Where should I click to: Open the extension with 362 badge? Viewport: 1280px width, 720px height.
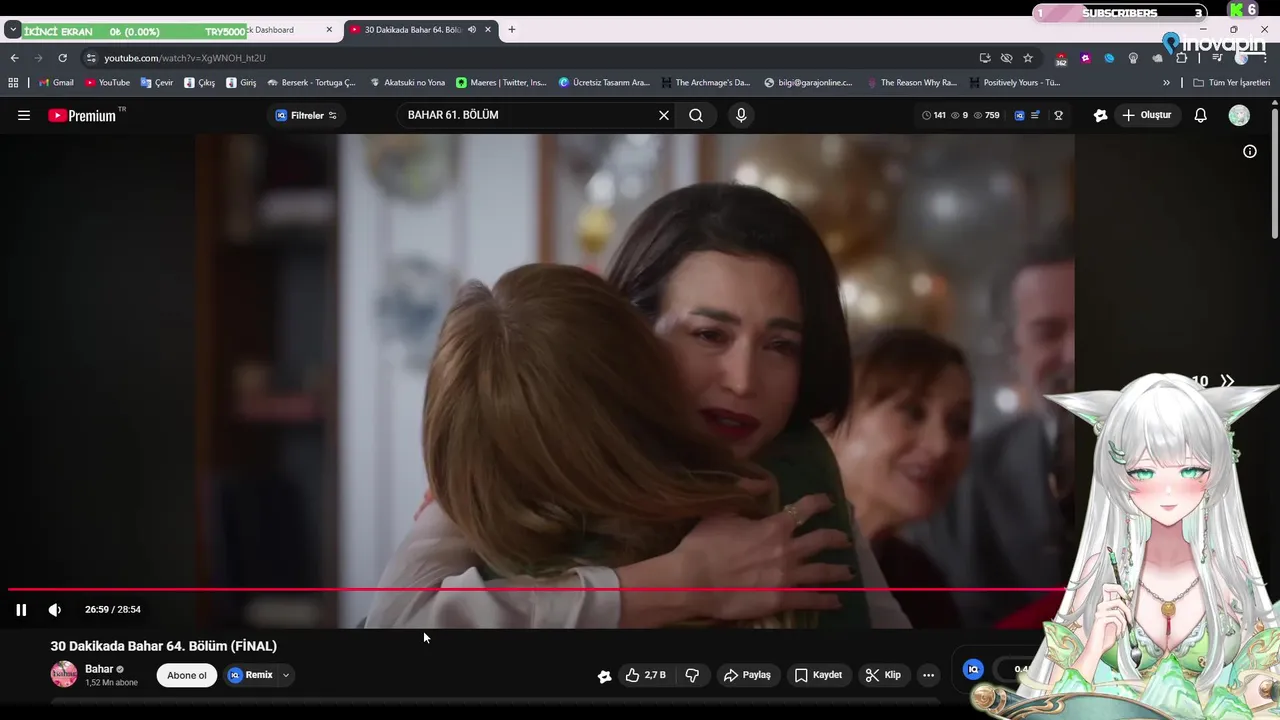tap(1061, 59)
